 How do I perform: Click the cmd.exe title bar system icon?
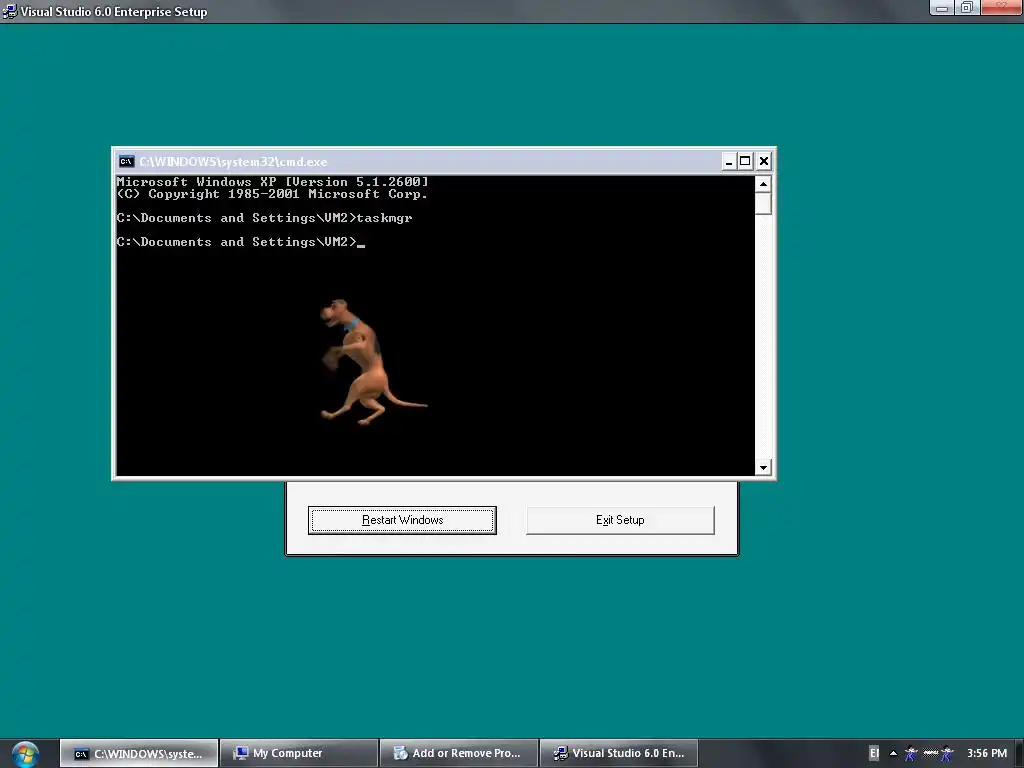(126, 161)
